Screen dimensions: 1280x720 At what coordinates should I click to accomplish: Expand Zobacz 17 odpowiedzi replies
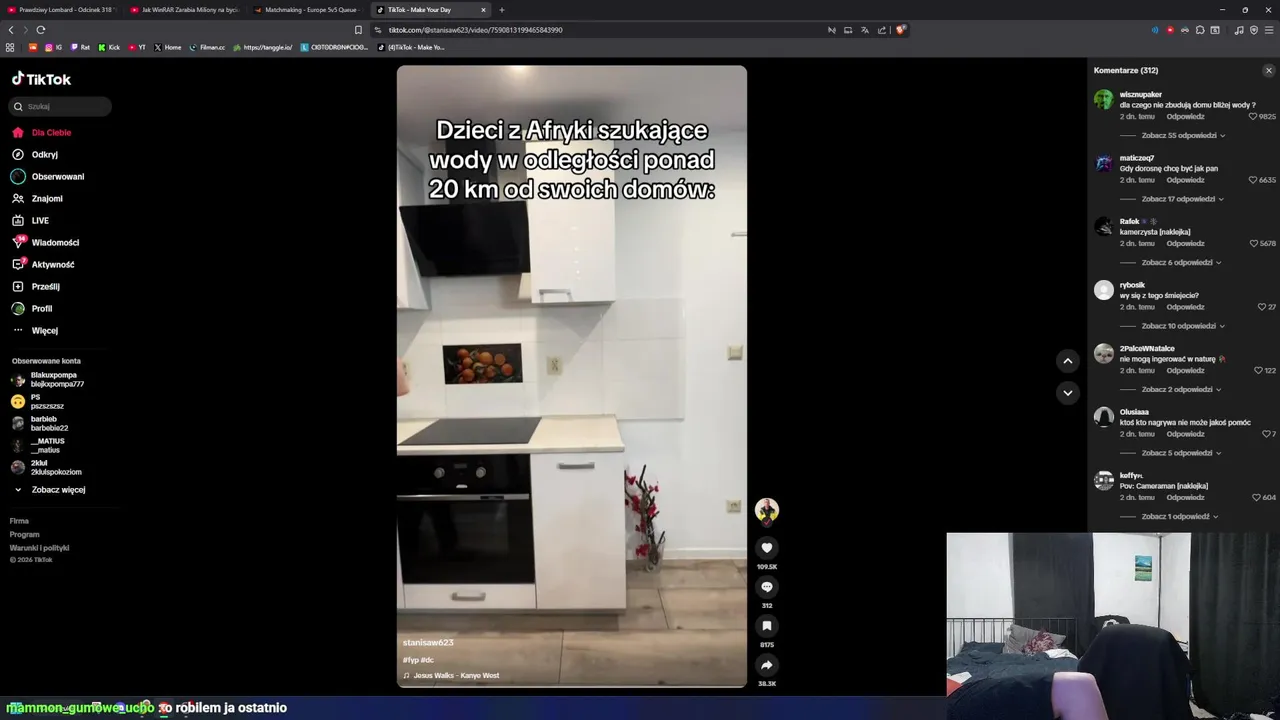(x=1183, y=199)
